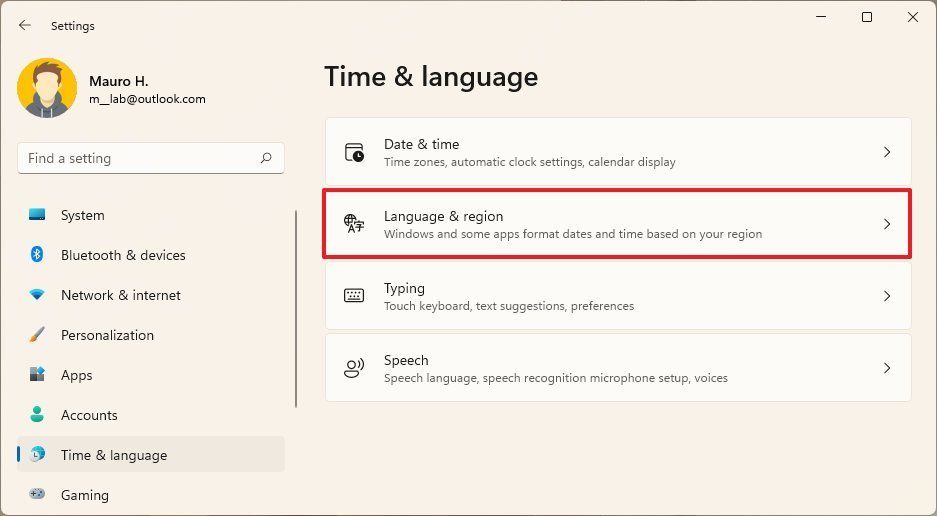
Task: Close the Settings window
Action: tap(912, 17)
